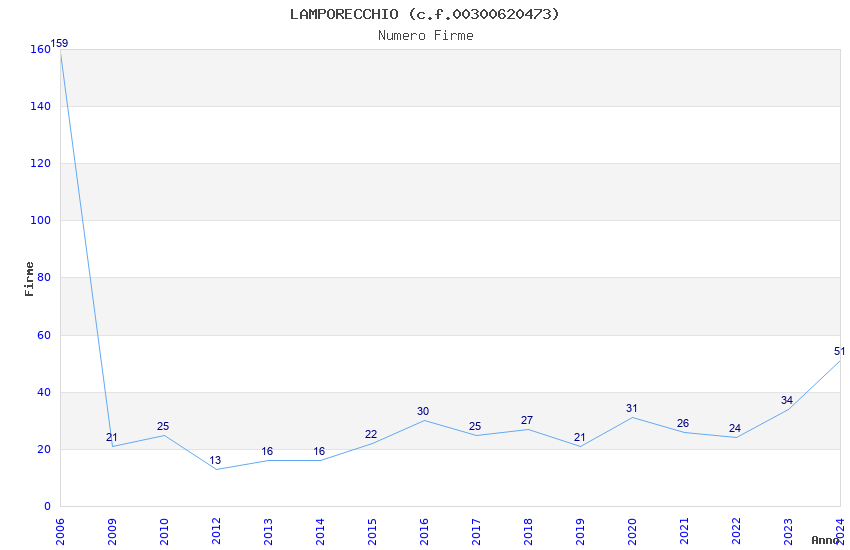Image resolution: width=850 pixels, height=550 pixels.
Task: Click the data value 16 for year 2014
Action: coord(319,451)
